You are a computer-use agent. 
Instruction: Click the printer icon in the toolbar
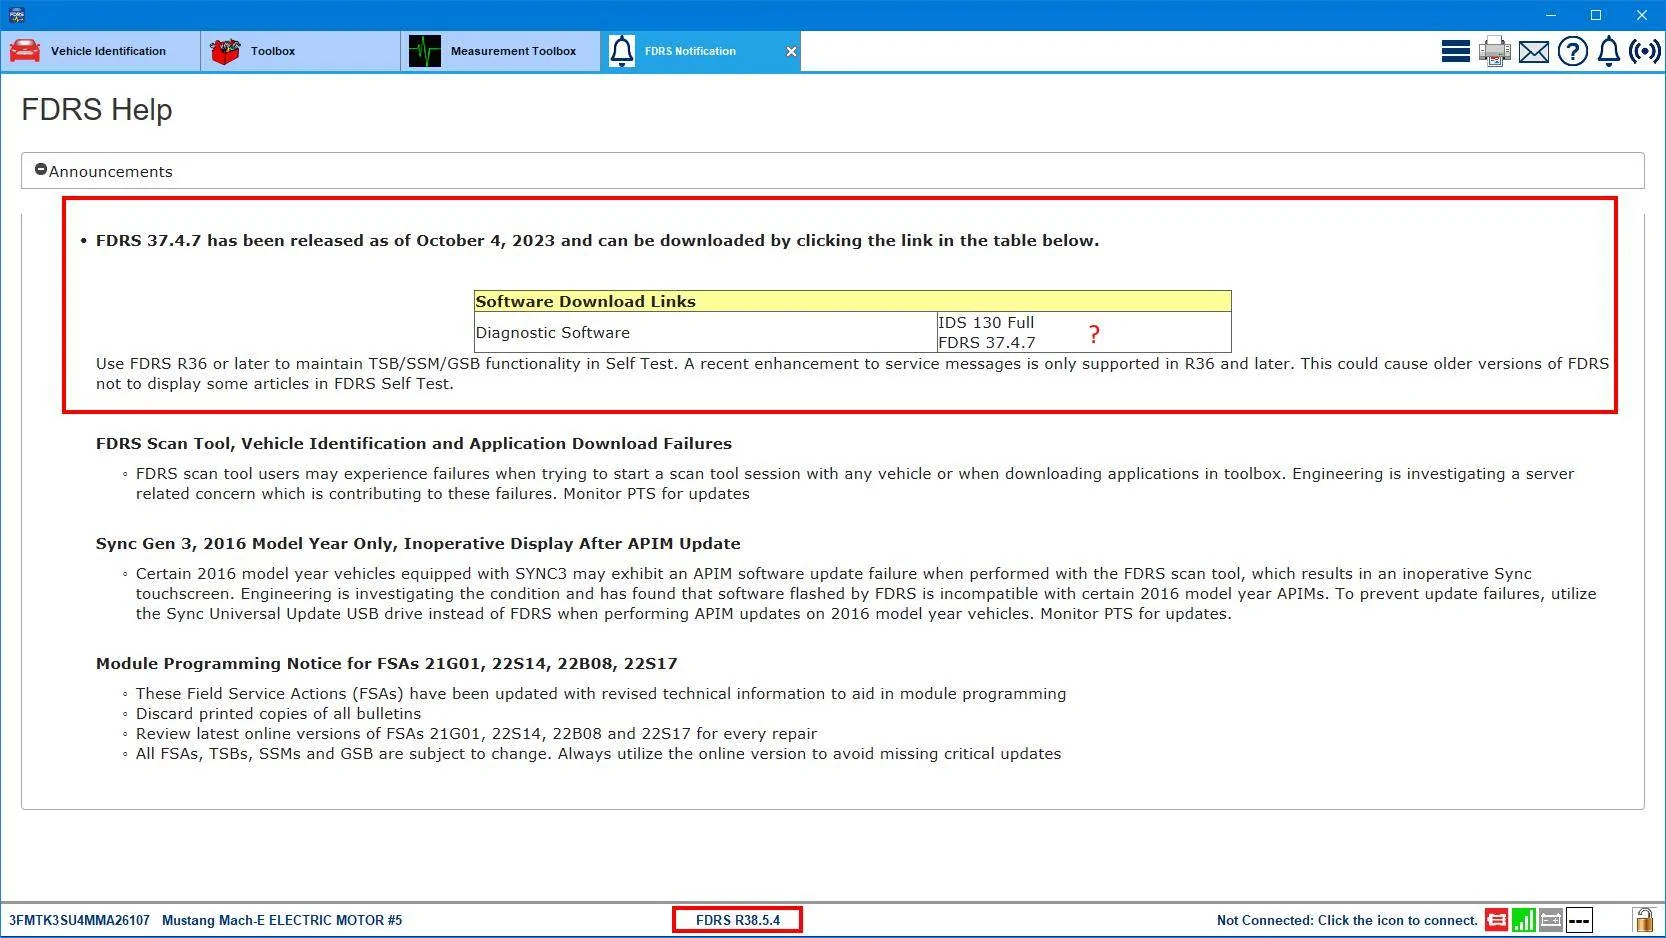point(1495,51)
